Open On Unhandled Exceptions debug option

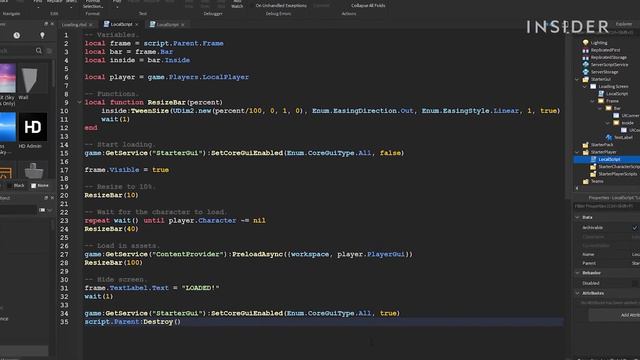pos(281,5)
